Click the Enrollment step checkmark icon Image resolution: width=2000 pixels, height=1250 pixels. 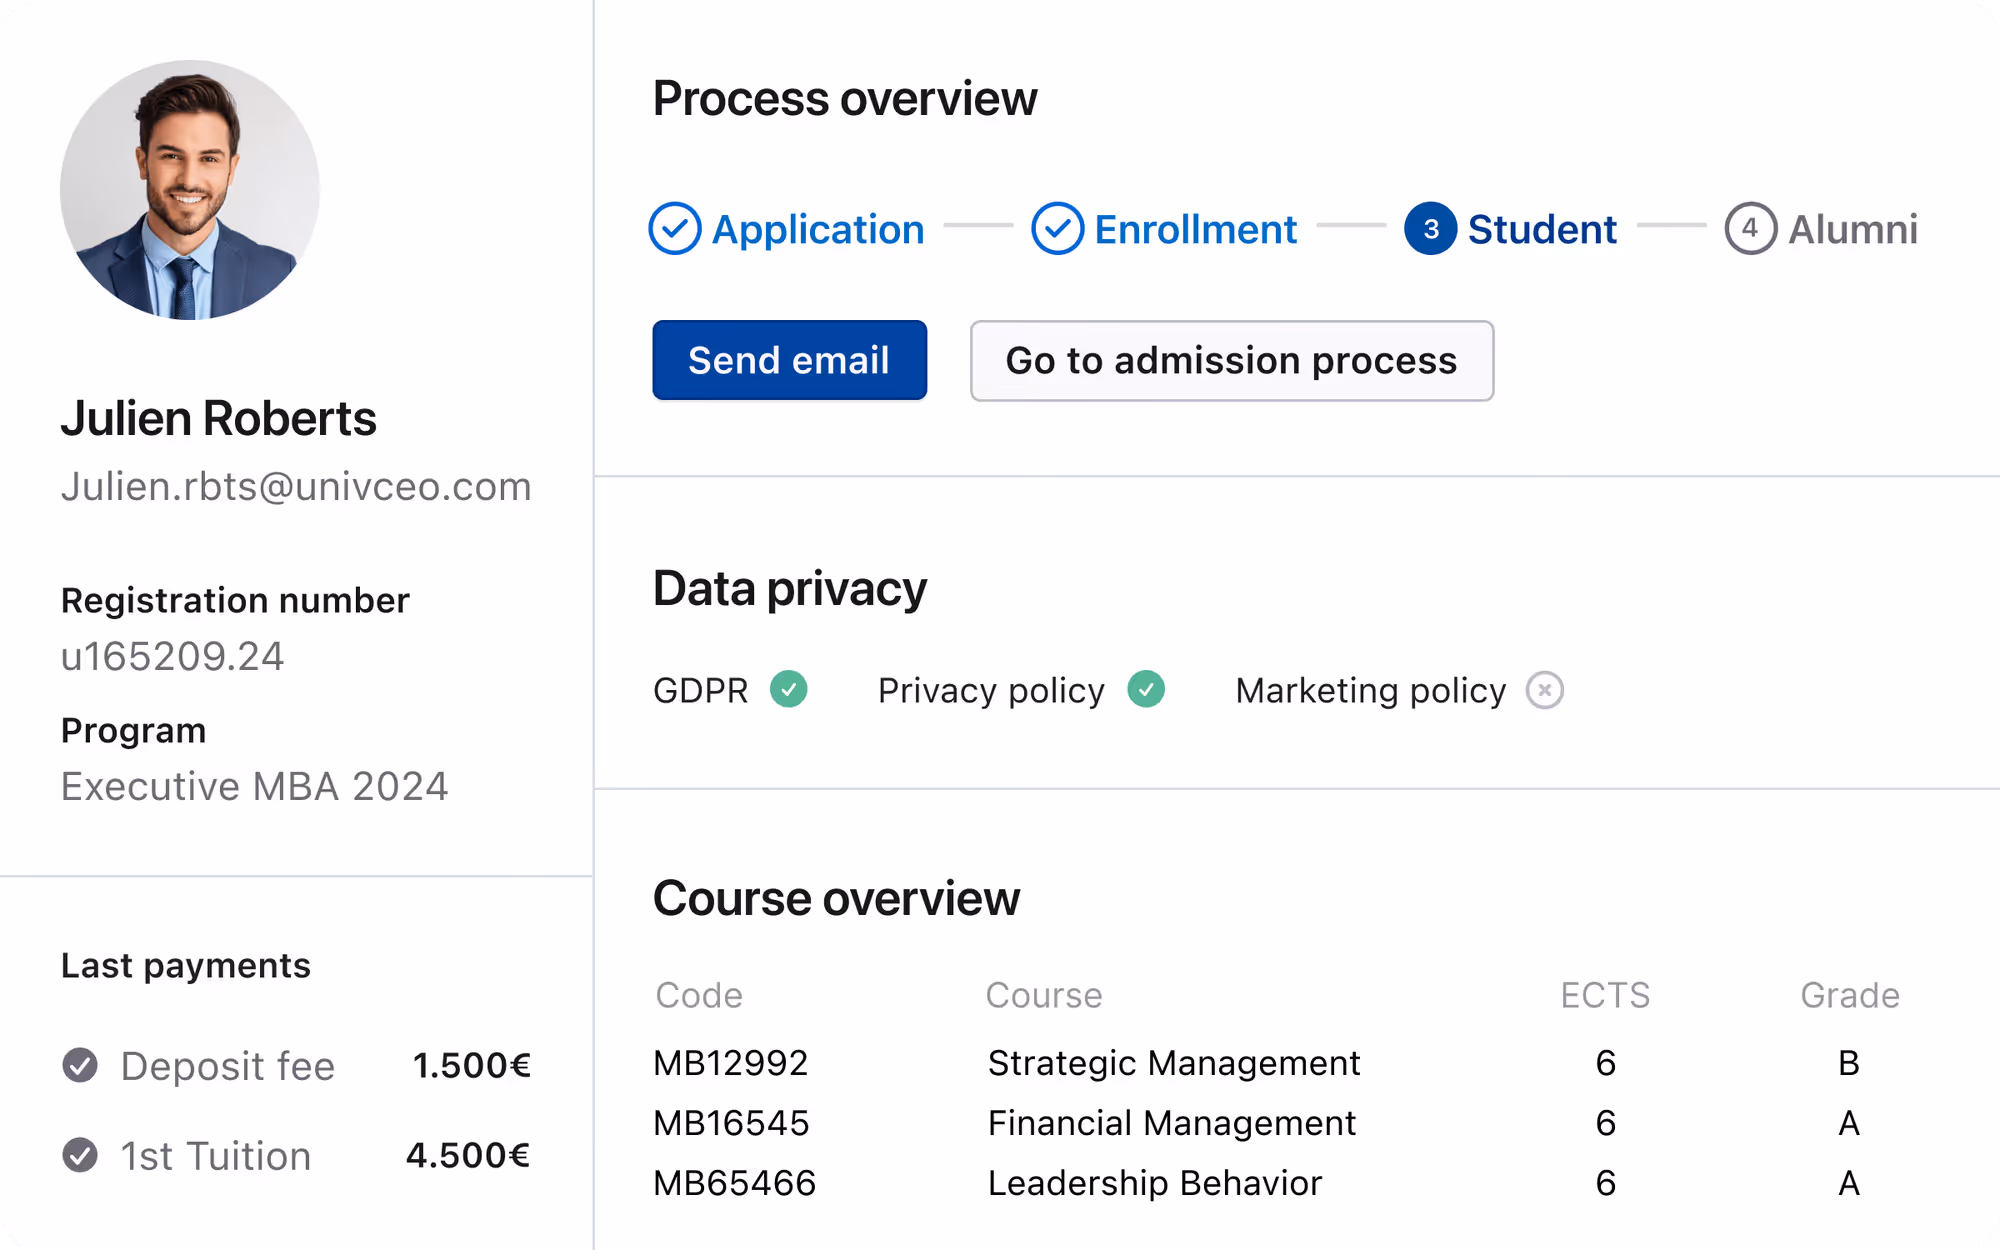pyautogui.click(x=1059, y=229)
